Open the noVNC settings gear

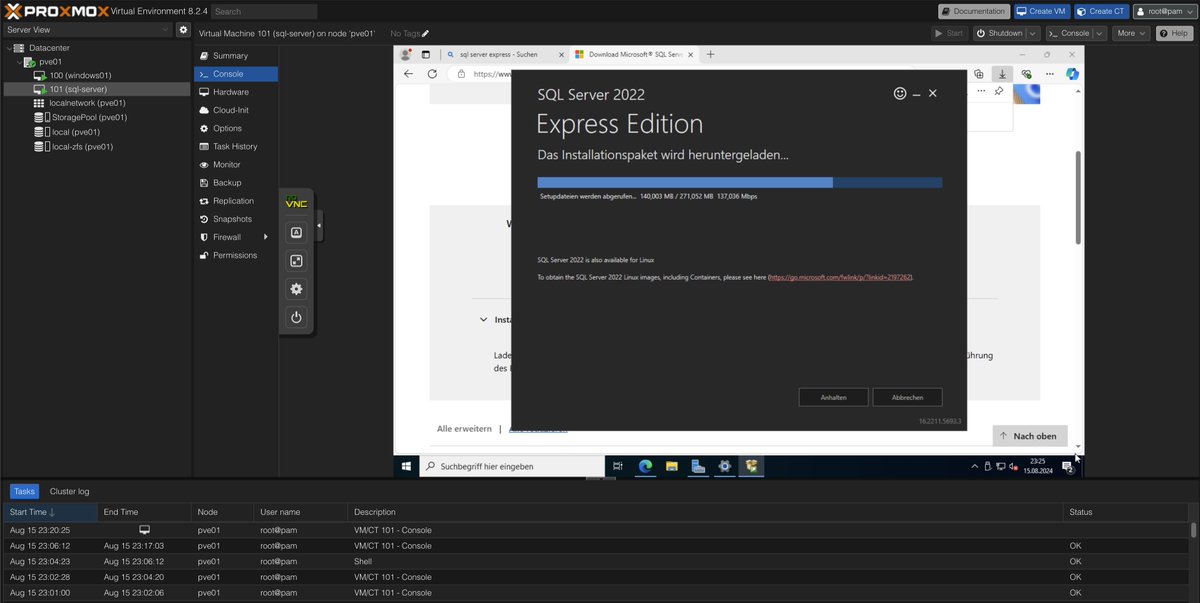(x=296, y=289)
